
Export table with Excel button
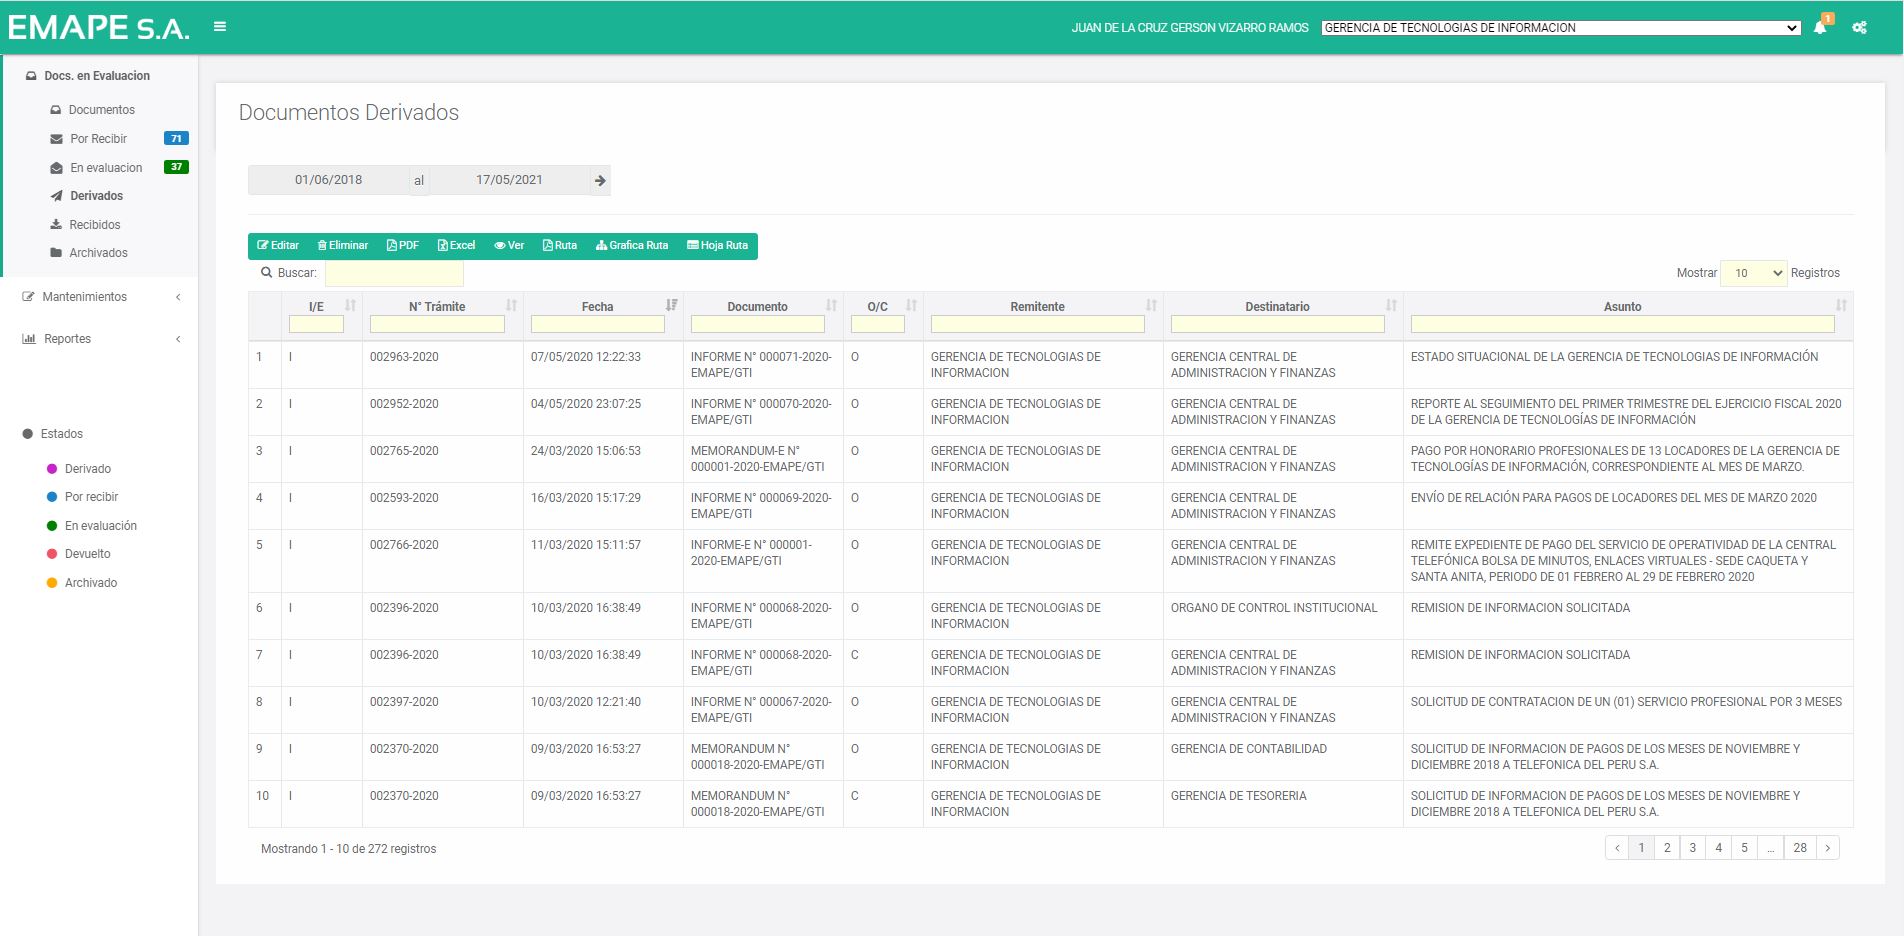[457, 246]
